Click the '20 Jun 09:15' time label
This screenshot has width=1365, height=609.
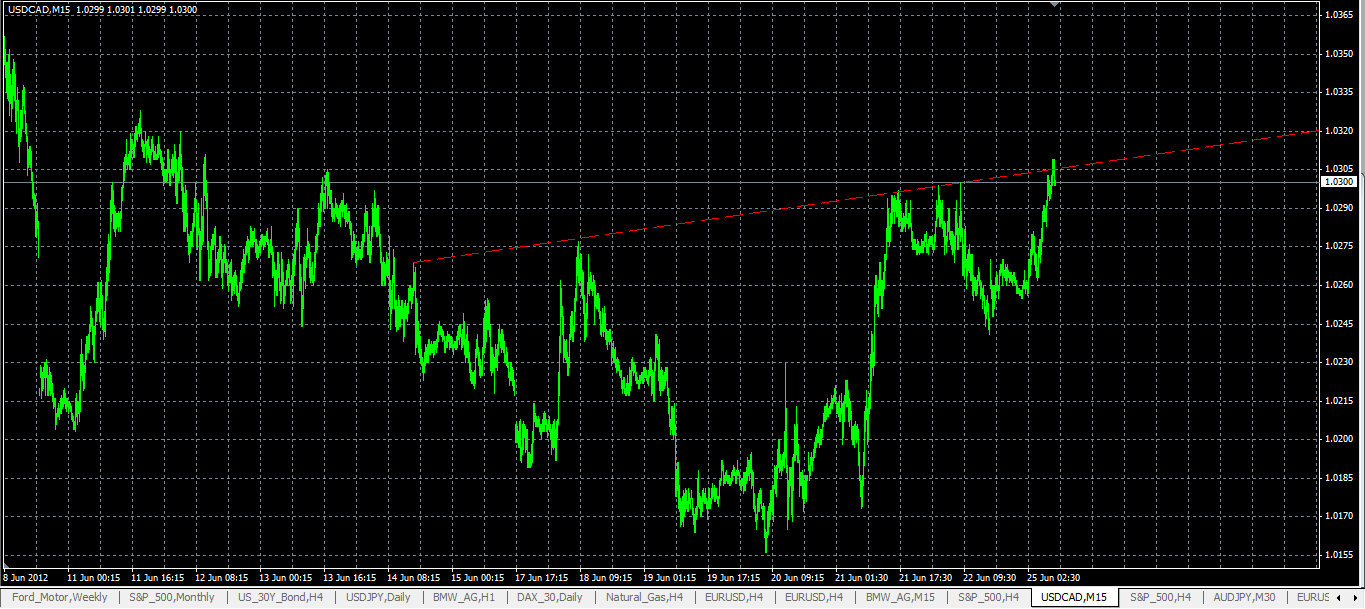(797, 578)
